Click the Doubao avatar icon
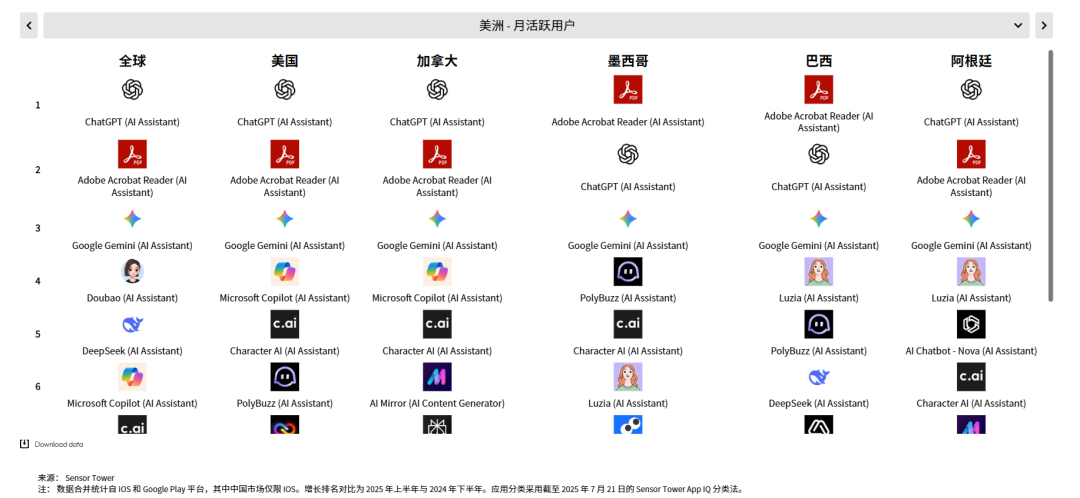This screenshot has height=498, width=1080. click(132, 271)
